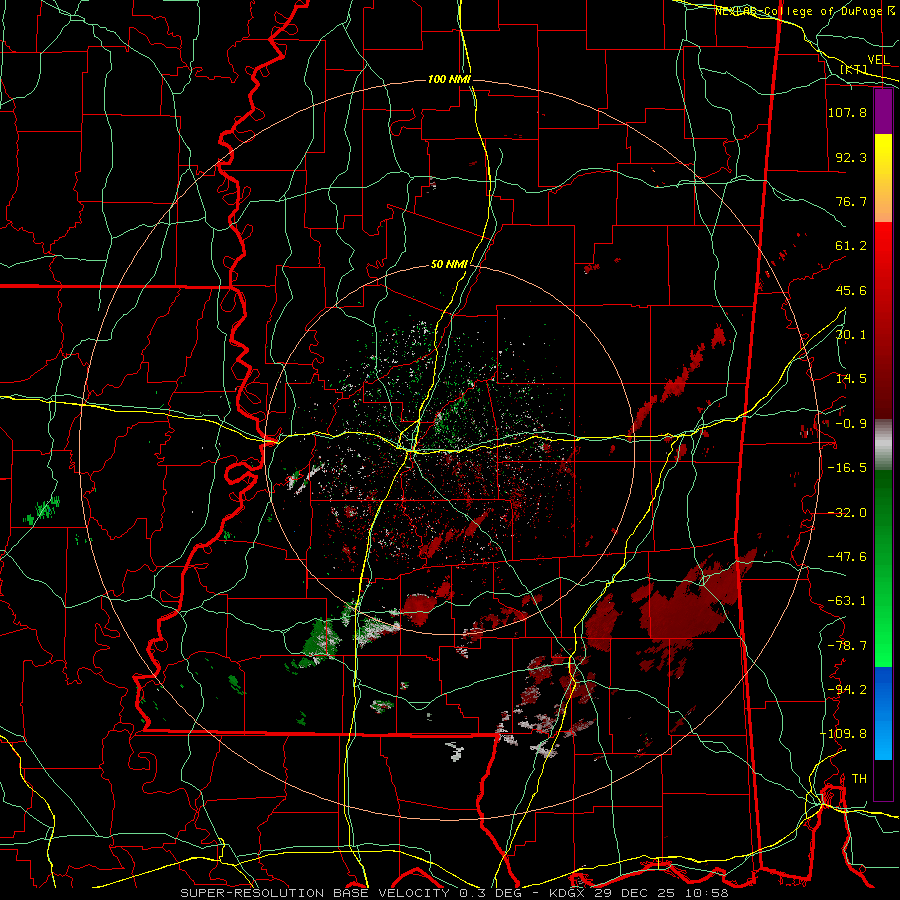Click the 76.7 velocity scale value
This screenshot has width=900, height=900.
(x=851, y=201)
